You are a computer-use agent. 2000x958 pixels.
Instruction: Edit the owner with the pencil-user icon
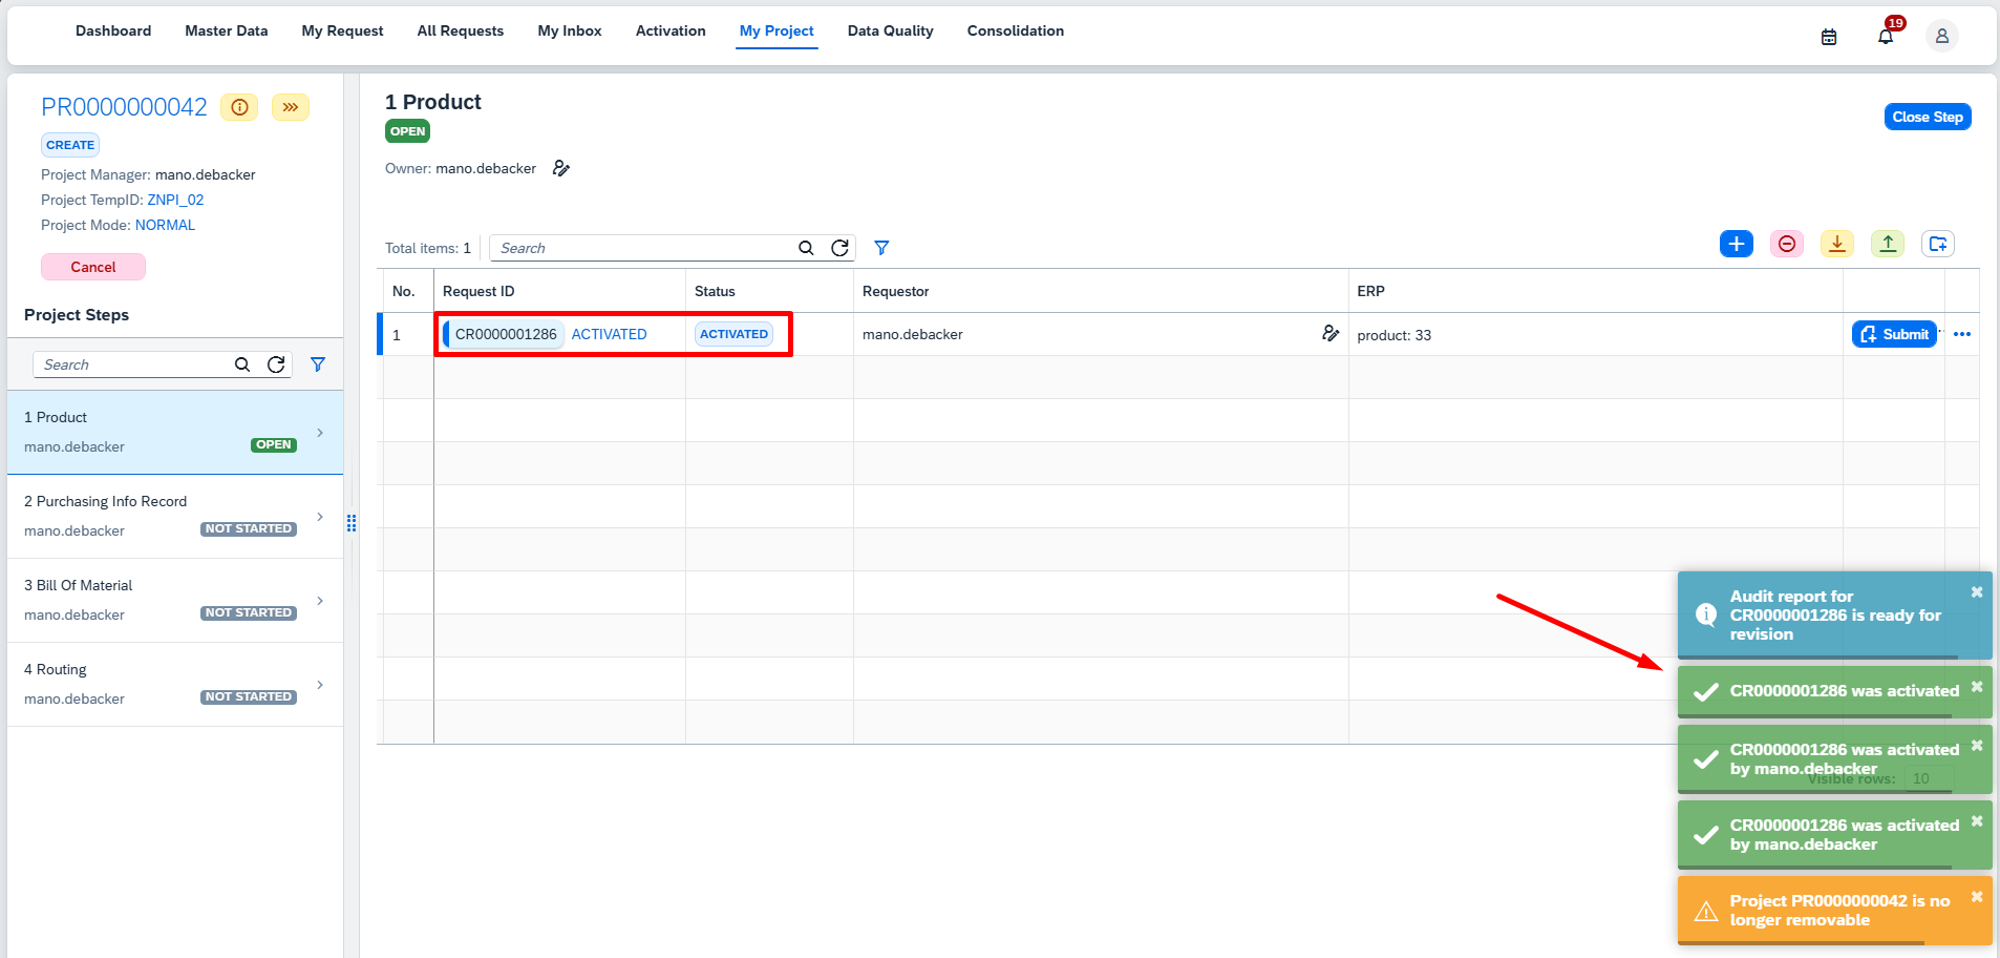coord(561,168)
